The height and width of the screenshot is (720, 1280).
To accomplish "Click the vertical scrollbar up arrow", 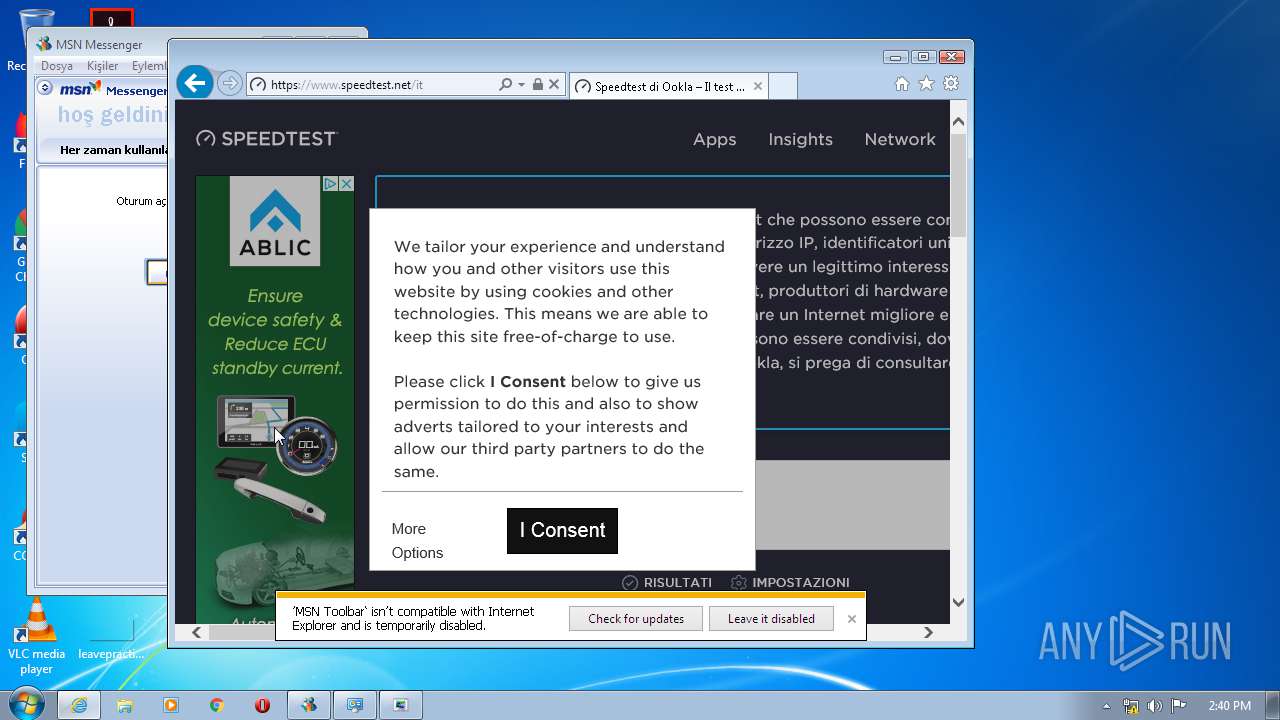I will point(958,121).
